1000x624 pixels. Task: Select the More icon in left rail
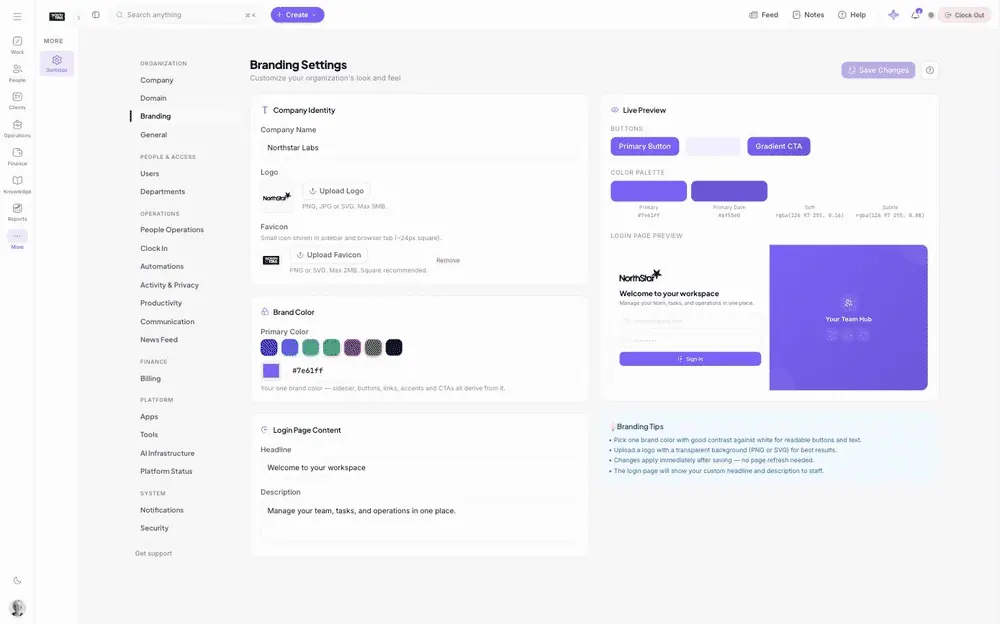pyautogui.click(x=17, y=240)
